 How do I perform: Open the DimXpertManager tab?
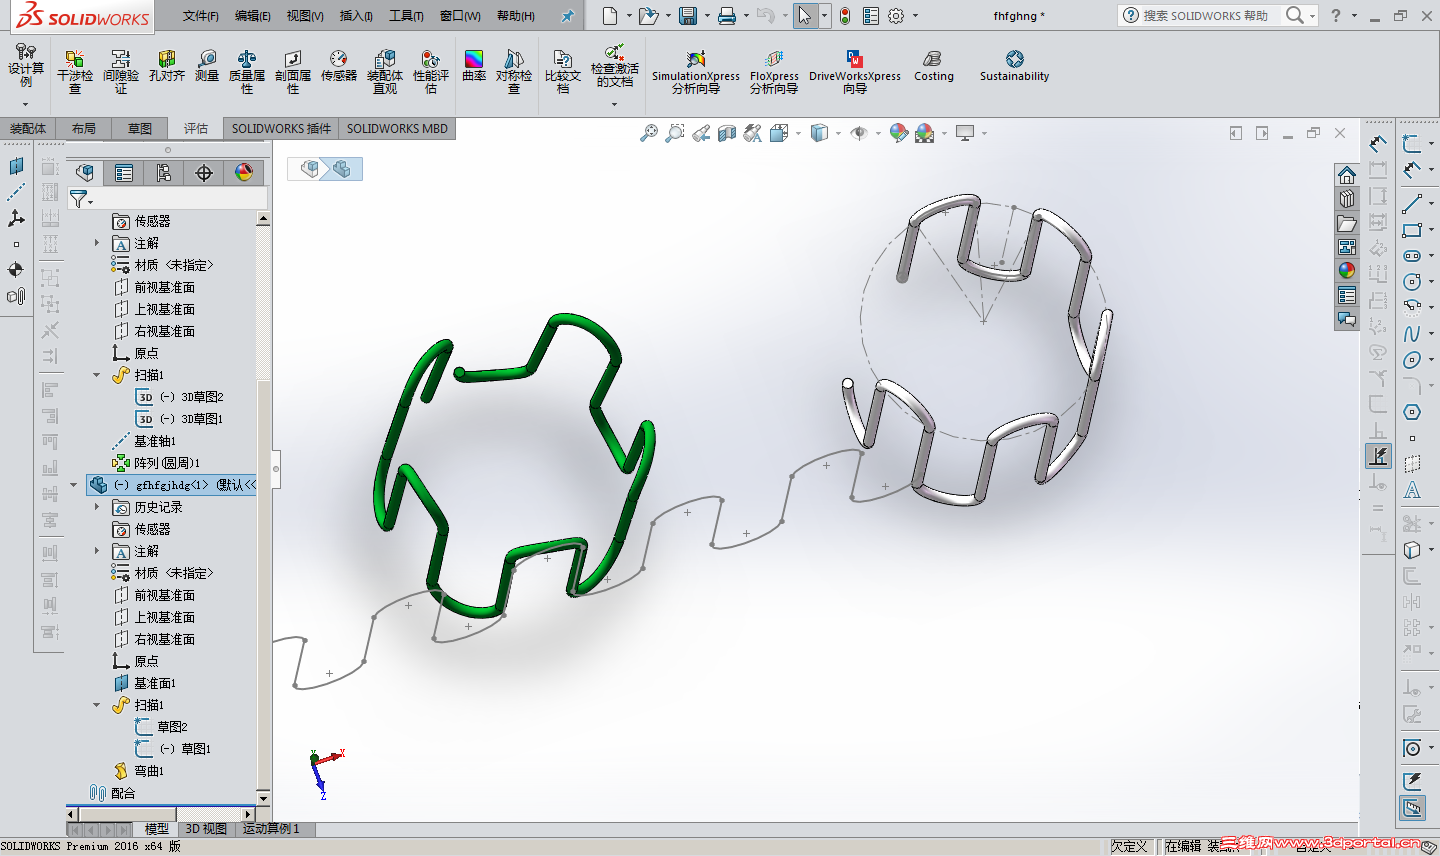tap(204, 173)
